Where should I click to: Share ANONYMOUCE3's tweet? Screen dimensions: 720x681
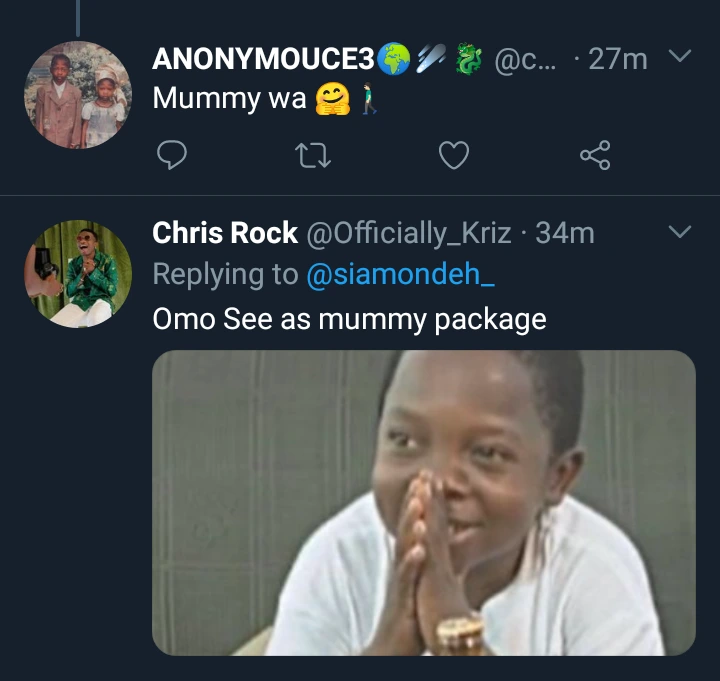595,154
